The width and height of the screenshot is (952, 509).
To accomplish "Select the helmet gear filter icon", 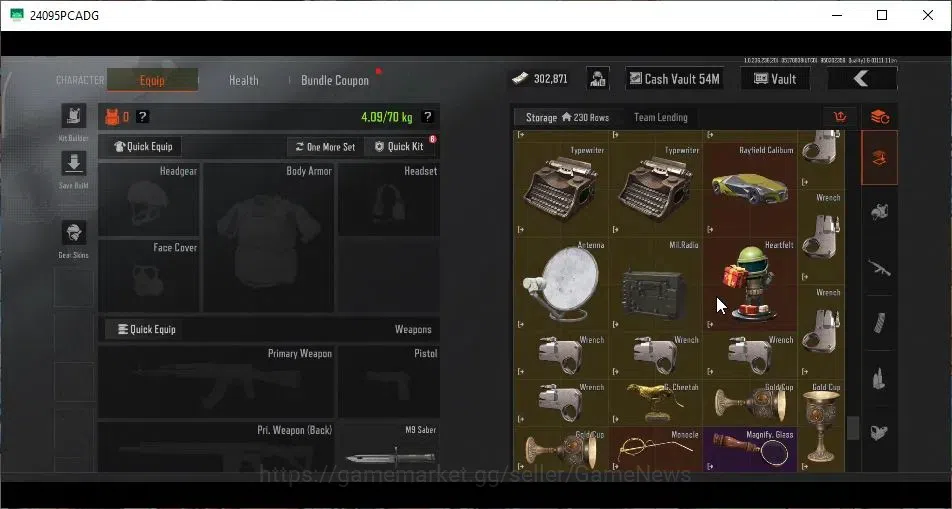I will [x=879, y=212].
